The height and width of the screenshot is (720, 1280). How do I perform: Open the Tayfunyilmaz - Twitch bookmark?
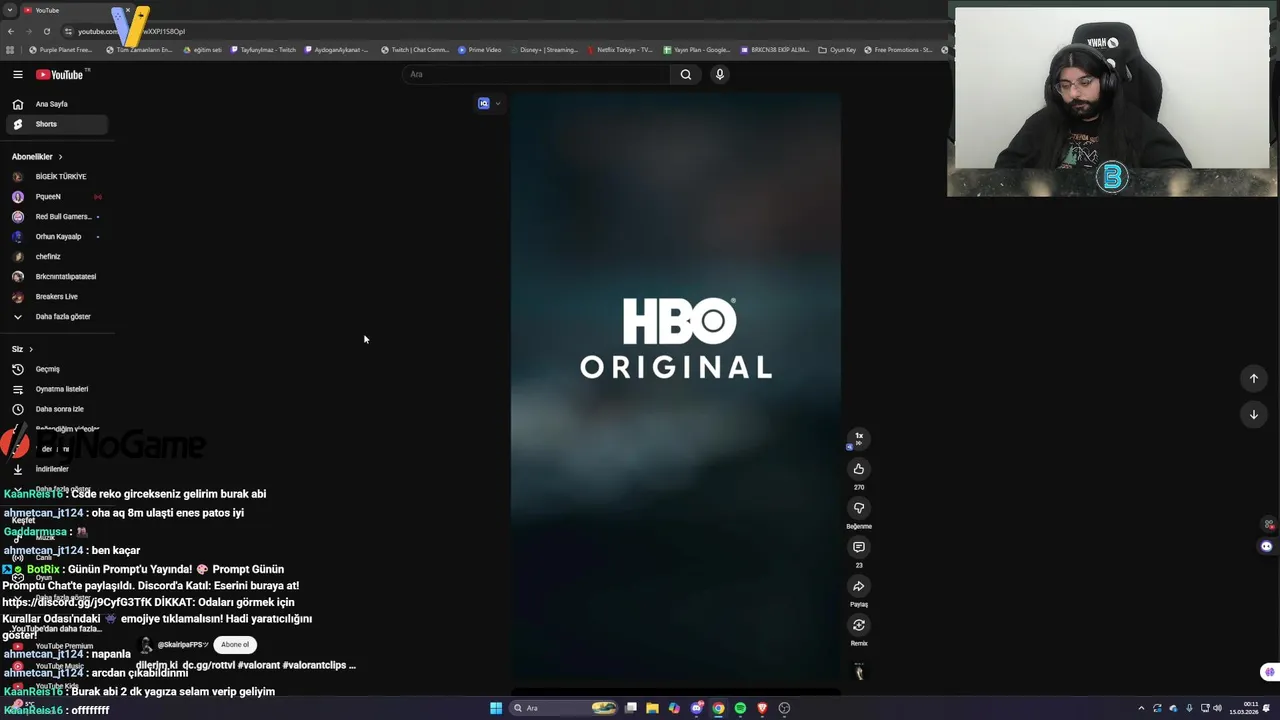264,49
